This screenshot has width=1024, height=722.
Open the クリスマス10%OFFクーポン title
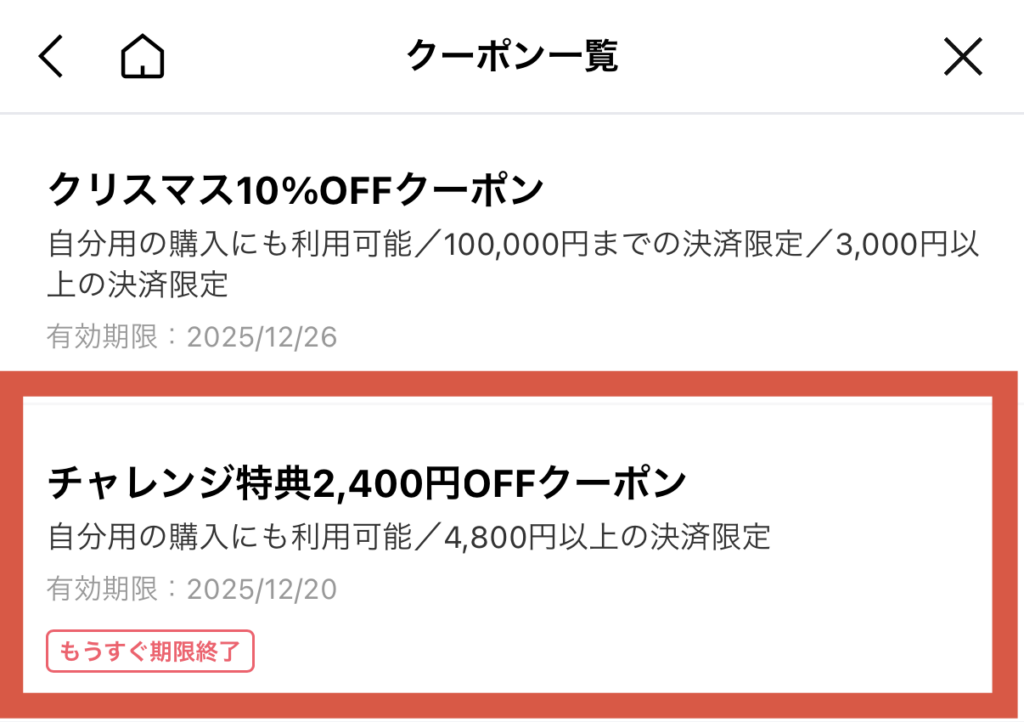point(296,189)
